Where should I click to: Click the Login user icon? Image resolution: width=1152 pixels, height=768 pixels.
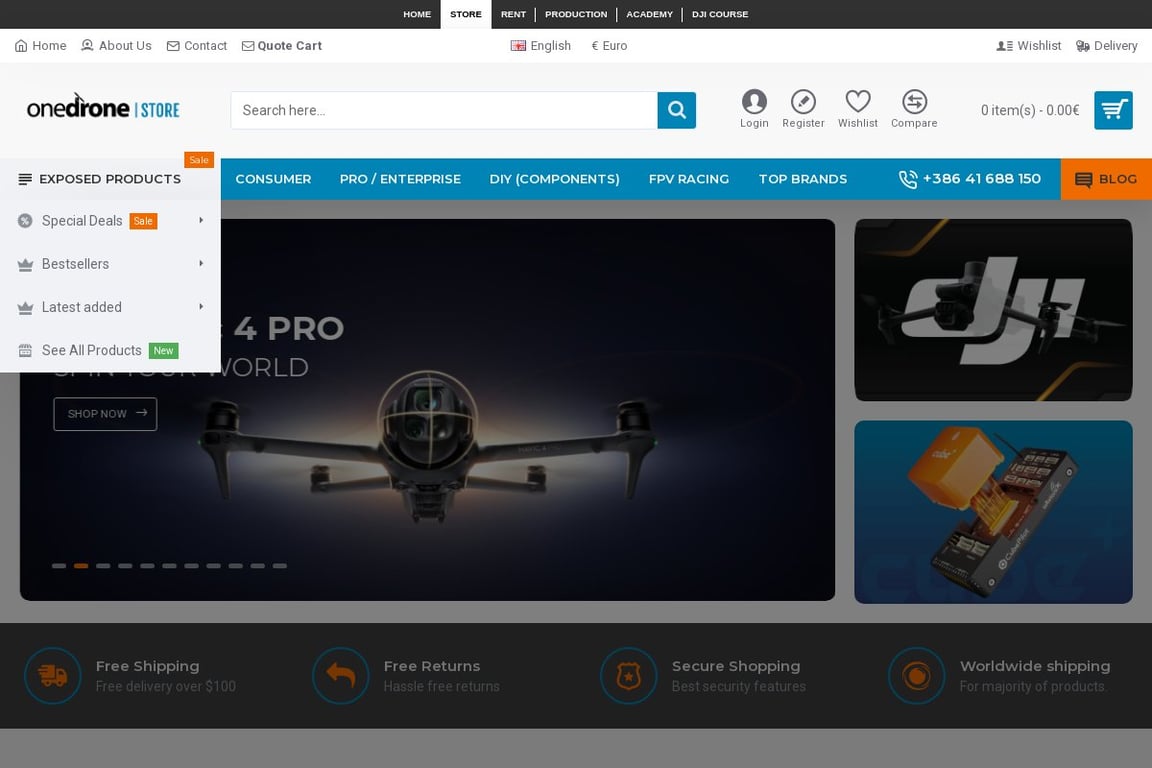click(754, 101)
